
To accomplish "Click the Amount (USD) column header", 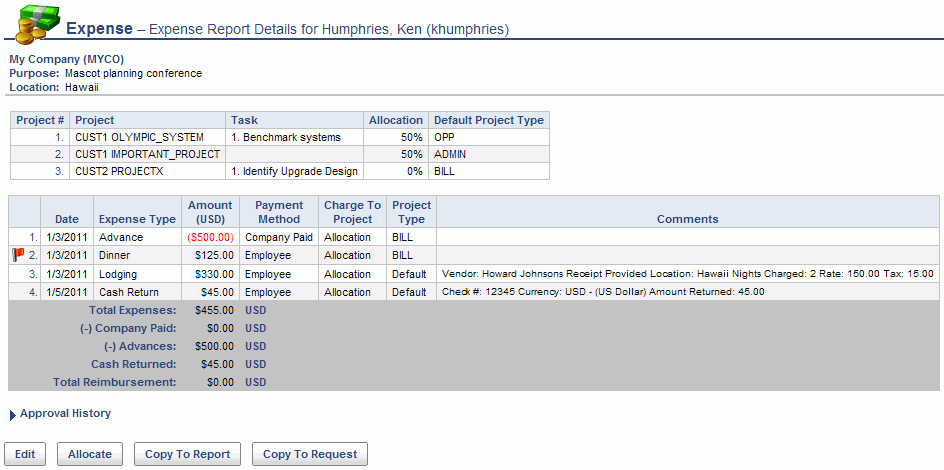I will pyautogui.click(x=210, y=212).
